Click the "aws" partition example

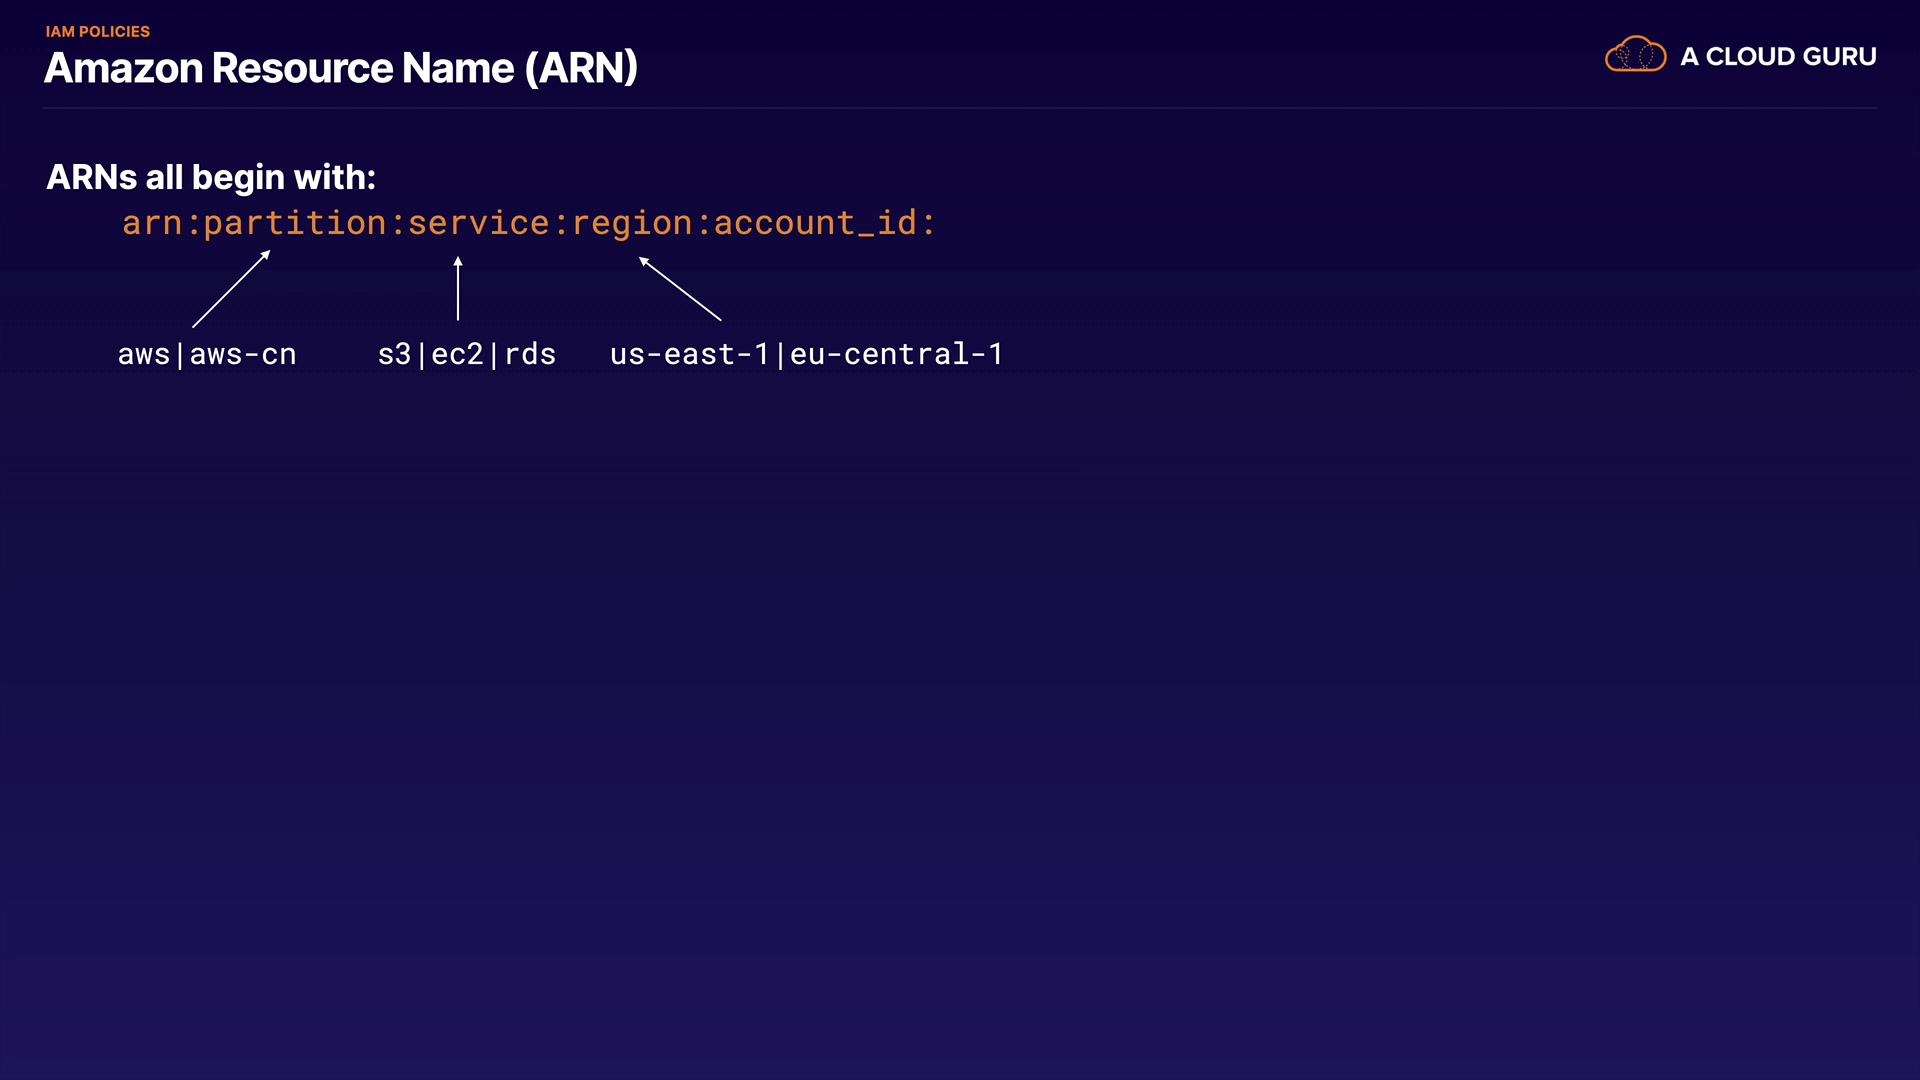pyautogui.click(x=144, y=355)
